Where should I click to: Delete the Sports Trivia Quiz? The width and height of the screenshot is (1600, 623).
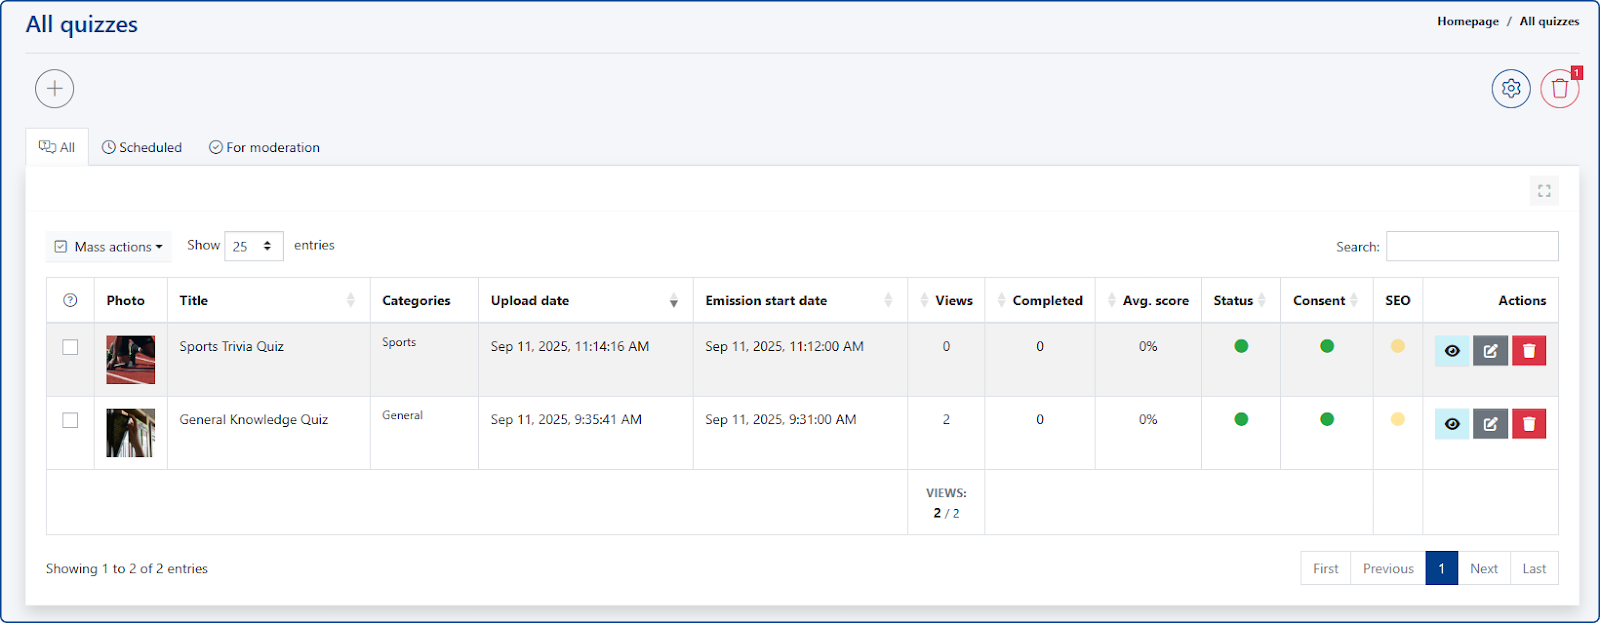coord(1529,351)
